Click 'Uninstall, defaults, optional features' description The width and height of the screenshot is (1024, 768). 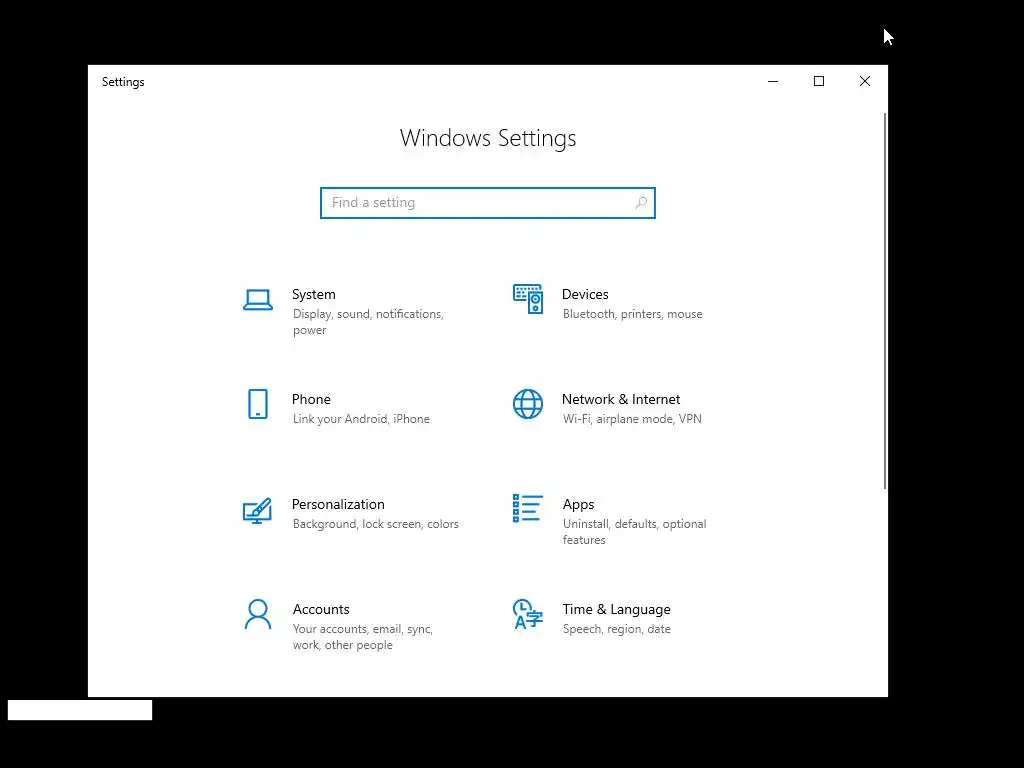click(x=635, y=532)
